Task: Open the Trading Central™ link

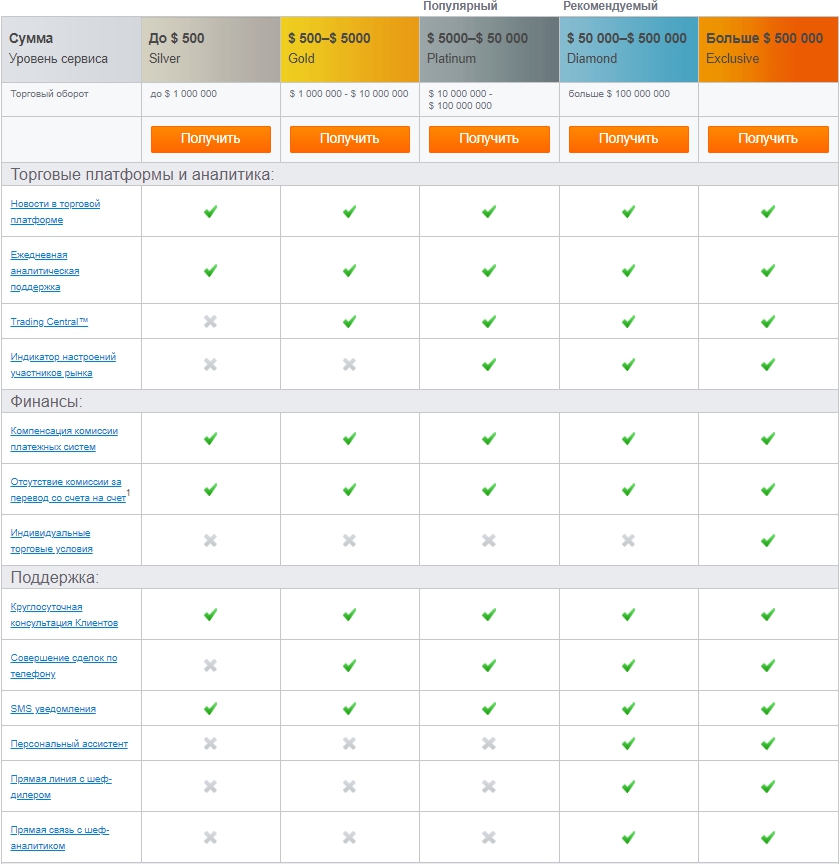Action: 49,322
